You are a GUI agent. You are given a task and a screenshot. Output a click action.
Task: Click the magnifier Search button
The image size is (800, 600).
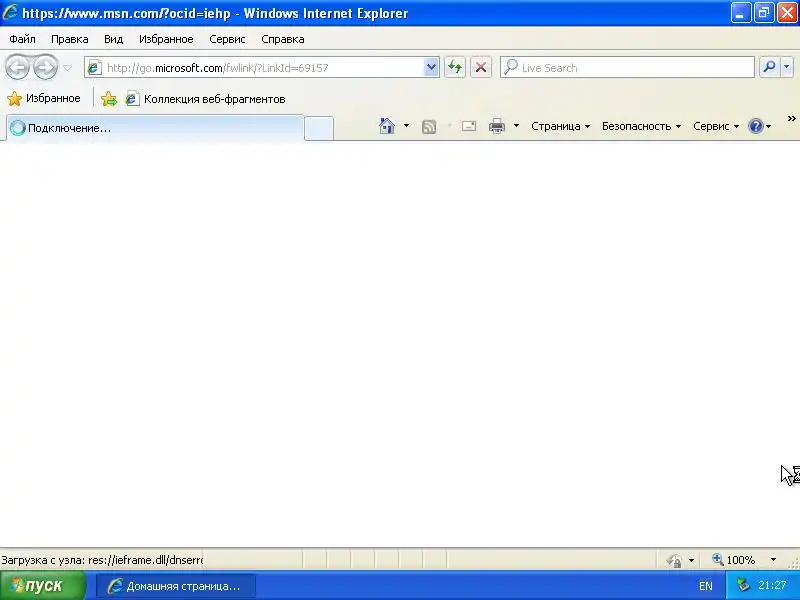(769, 67)
